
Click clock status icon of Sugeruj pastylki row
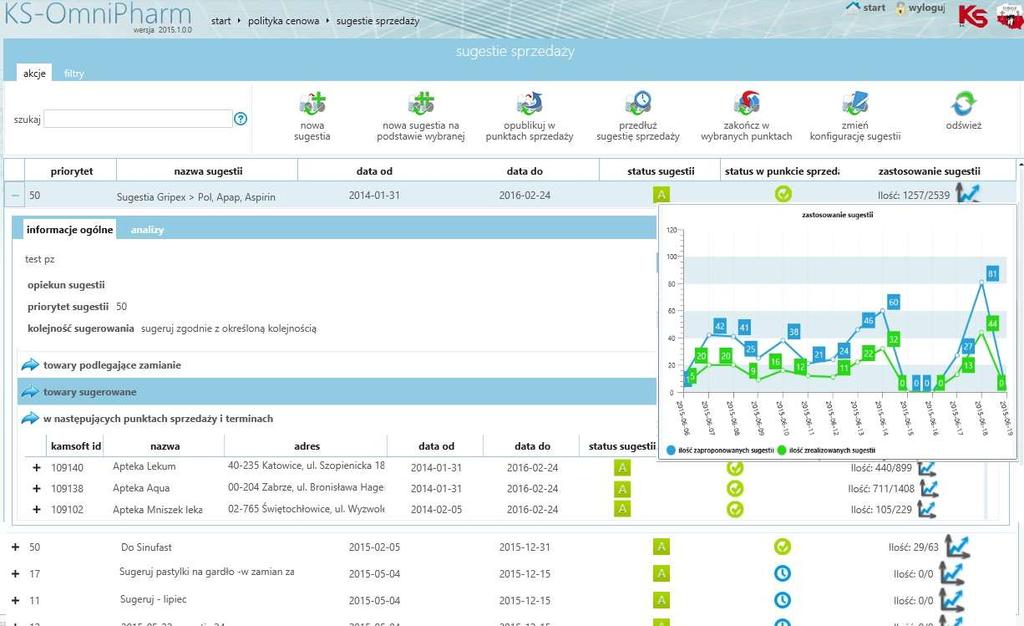coord(782,573)
